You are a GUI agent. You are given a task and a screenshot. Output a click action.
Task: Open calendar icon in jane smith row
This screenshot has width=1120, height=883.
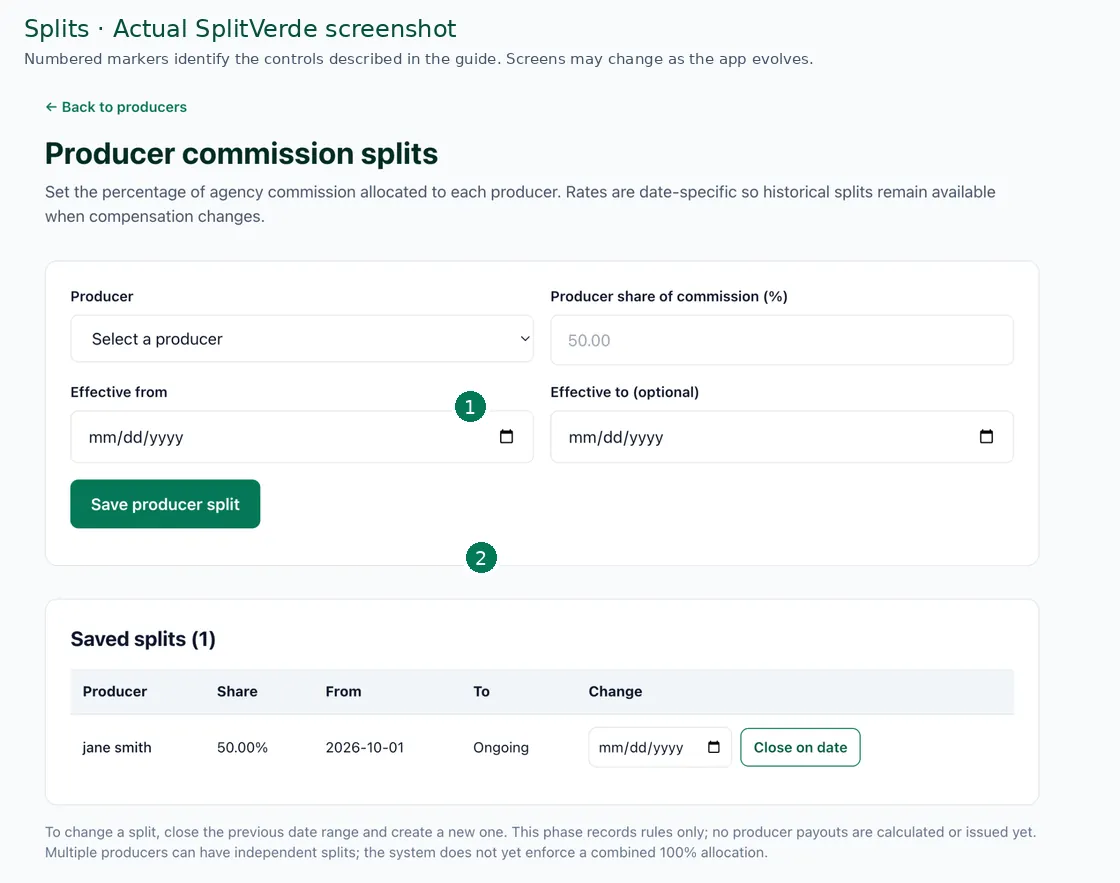(x=714, y=747)
